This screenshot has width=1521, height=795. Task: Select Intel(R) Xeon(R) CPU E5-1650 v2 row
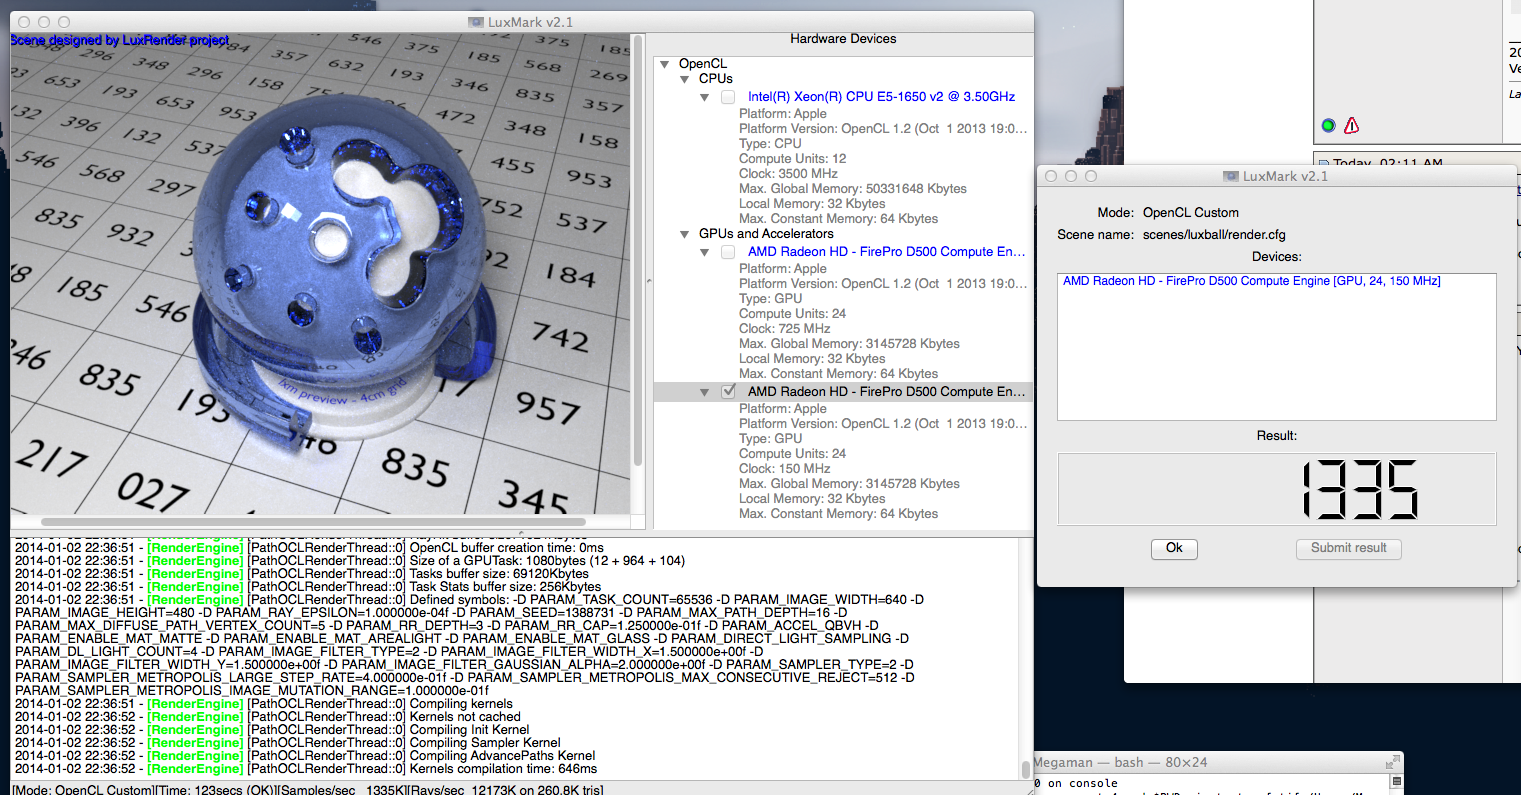[881, 97]
